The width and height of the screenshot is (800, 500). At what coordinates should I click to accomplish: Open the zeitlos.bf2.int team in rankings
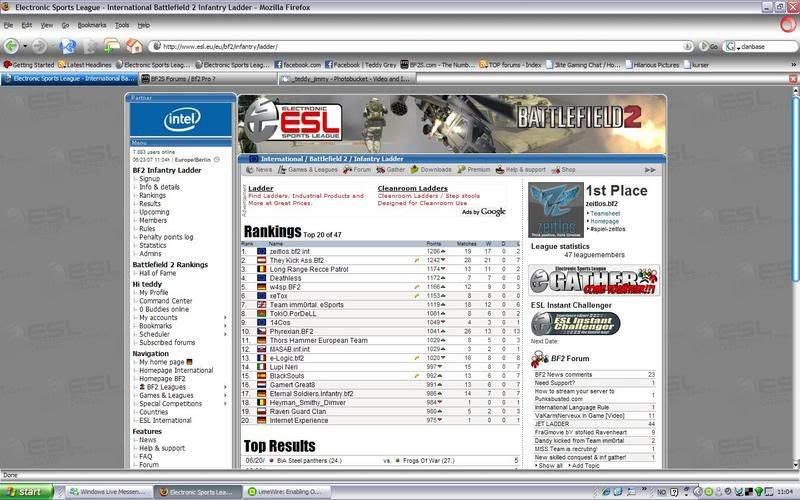point(289,252)
